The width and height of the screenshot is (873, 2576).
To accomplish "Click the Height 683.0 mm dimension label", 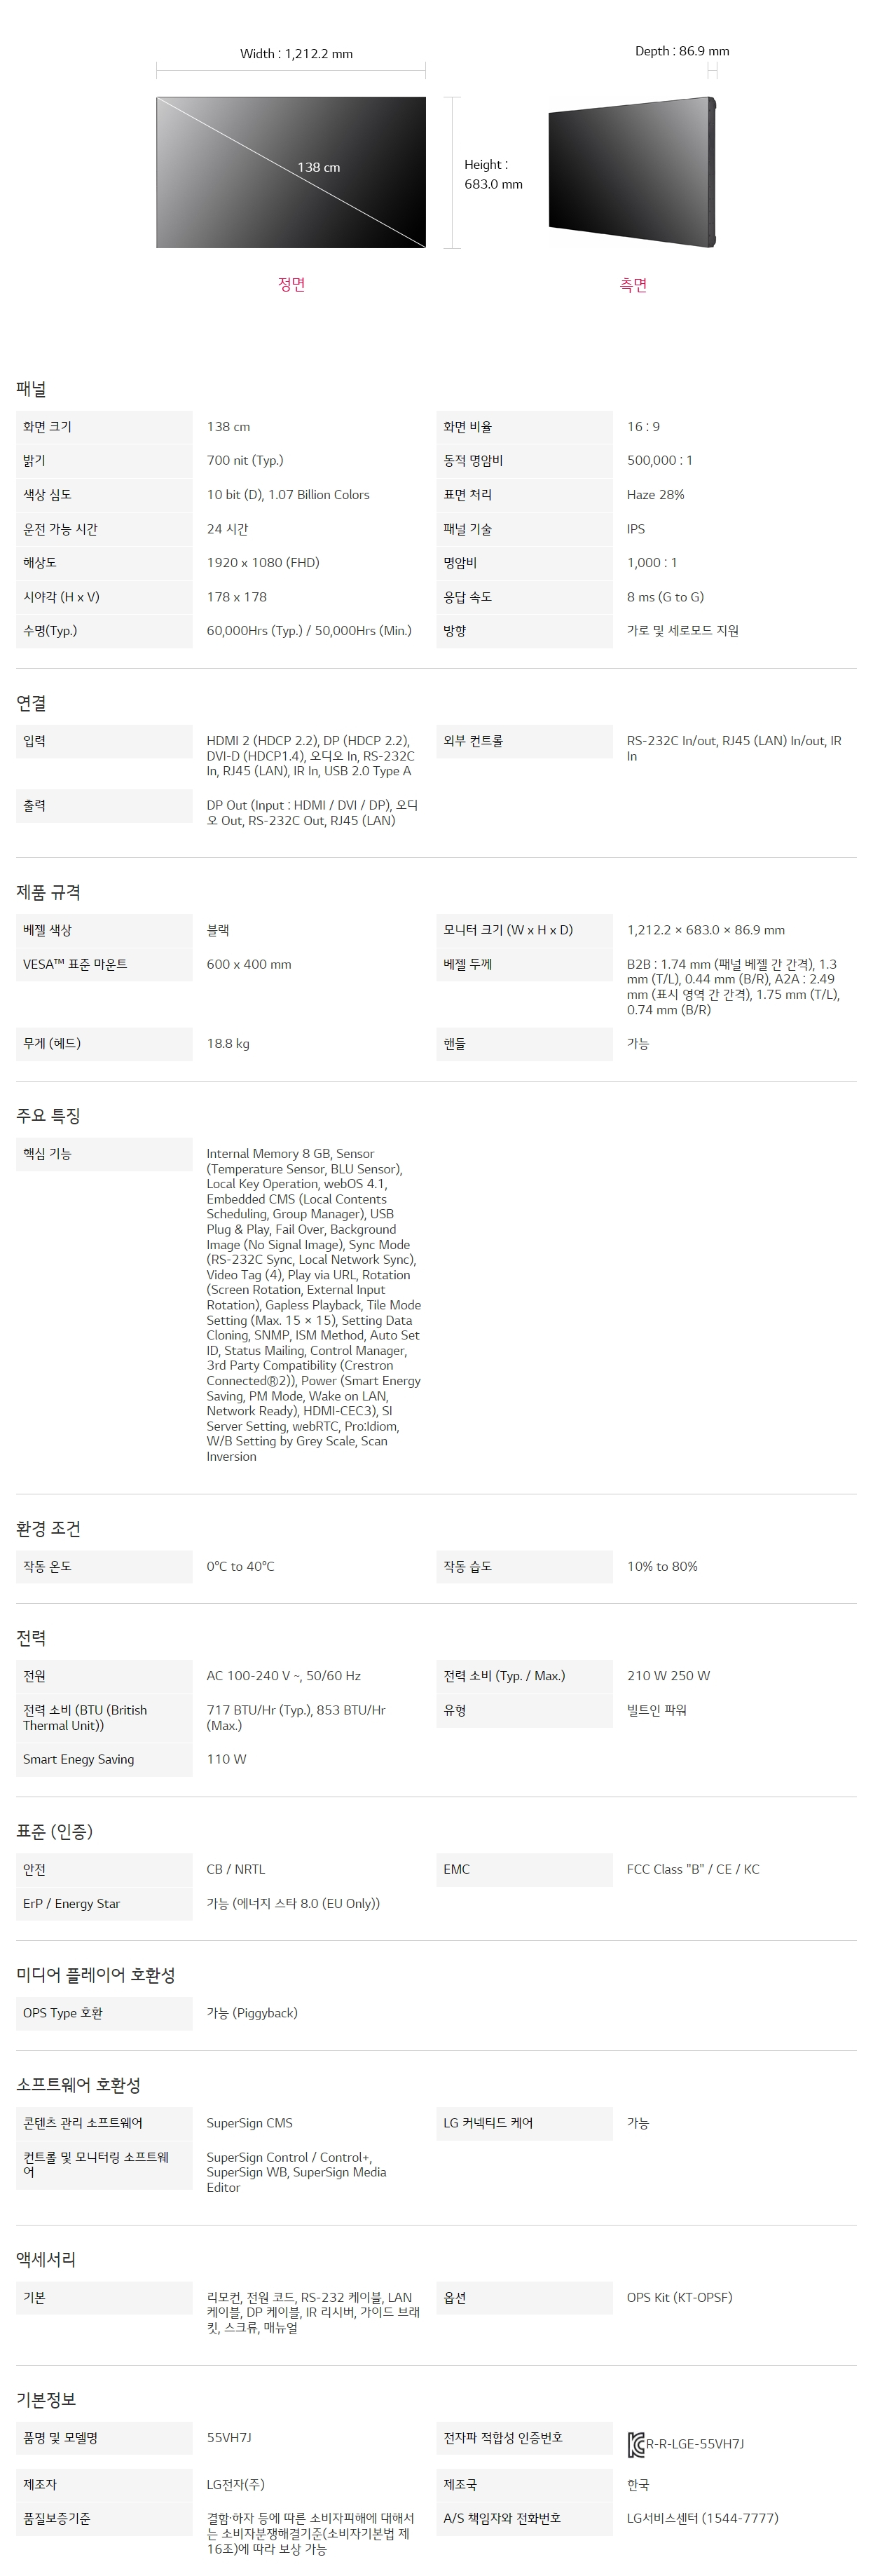I will (493, 174).
